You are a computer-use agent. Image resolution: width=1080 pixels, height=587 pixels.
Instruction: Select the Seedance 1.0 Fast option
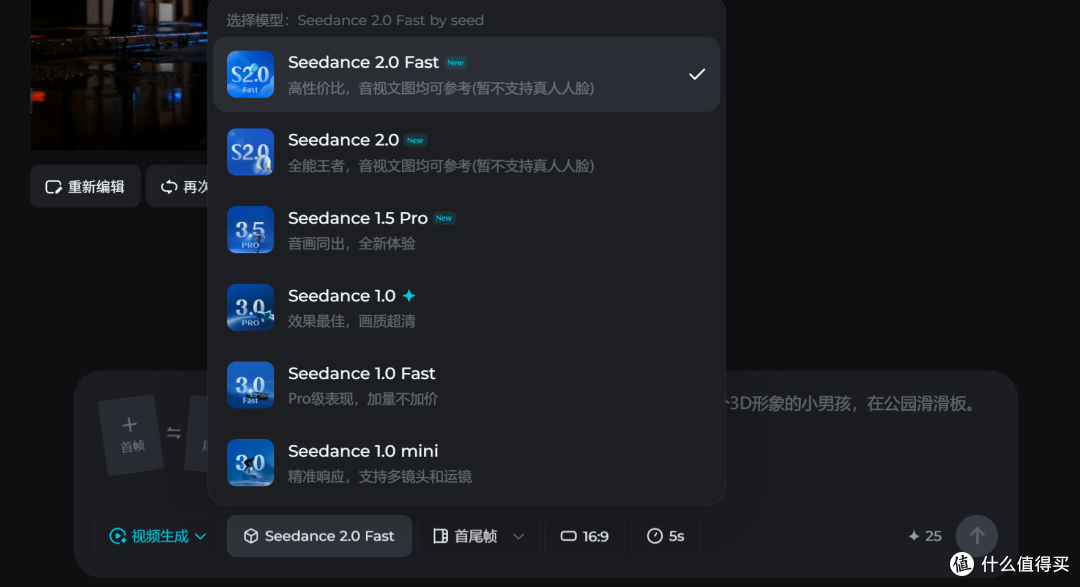point(466,385)
